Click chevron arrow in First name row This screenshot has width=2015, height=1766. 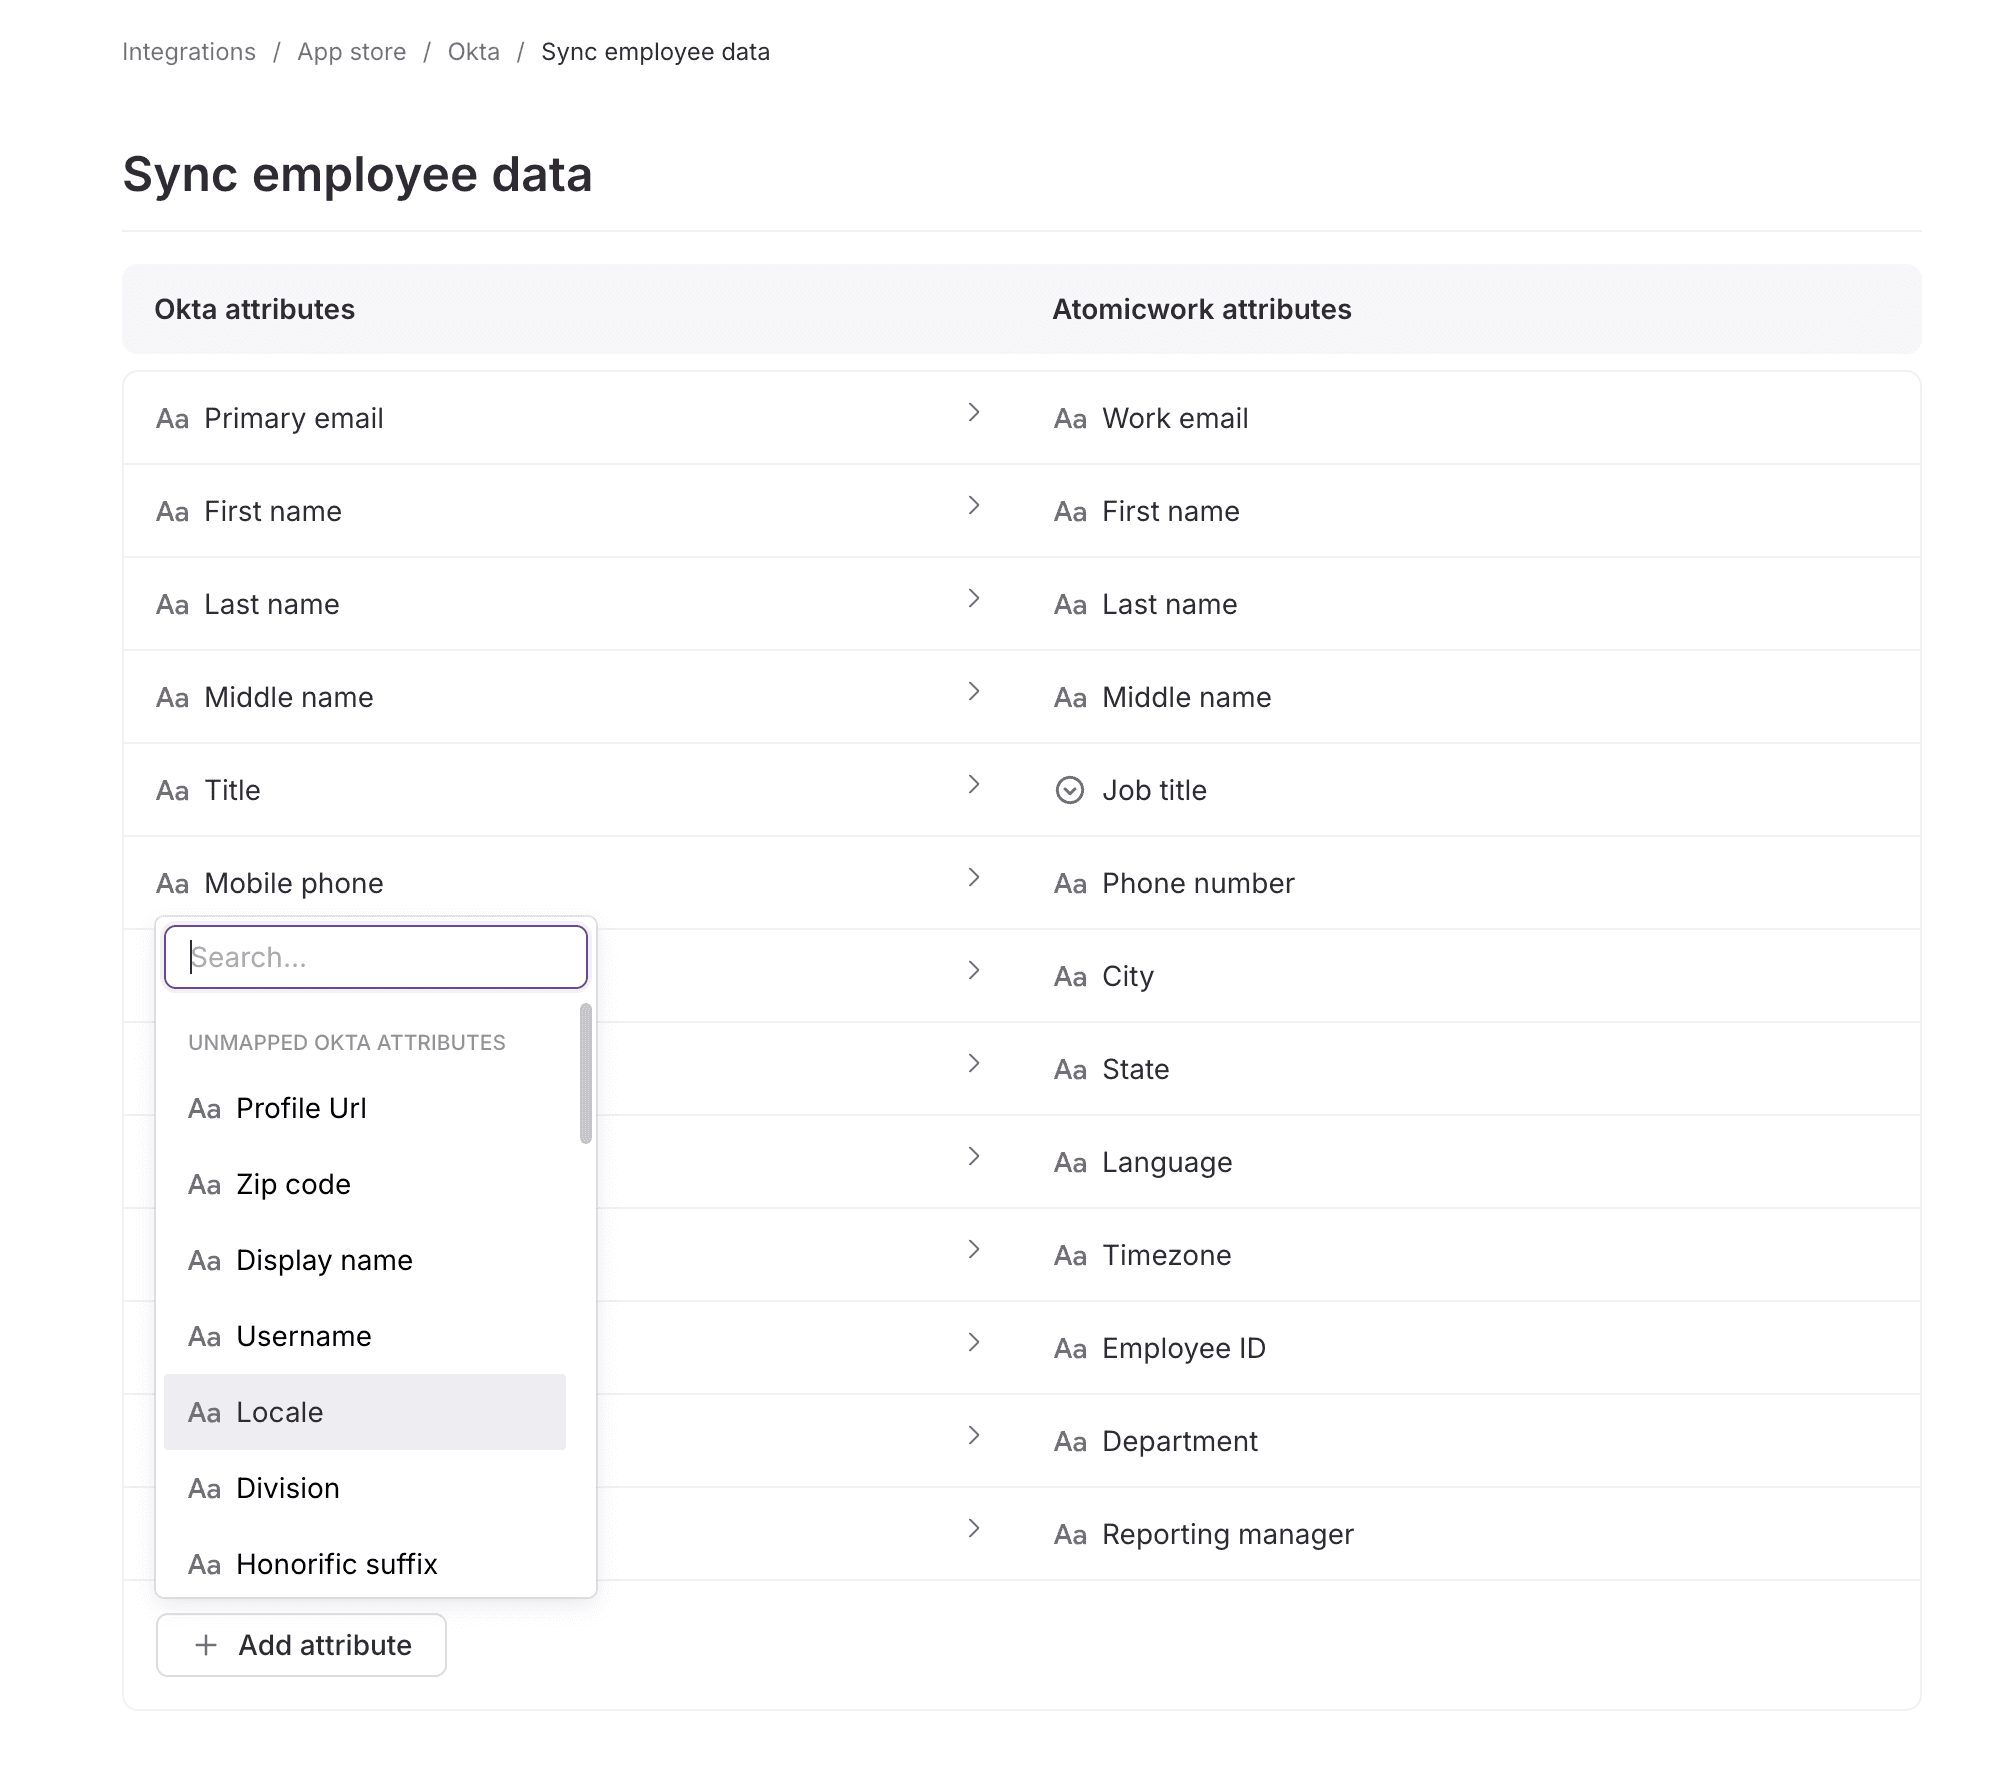[974, 505]
